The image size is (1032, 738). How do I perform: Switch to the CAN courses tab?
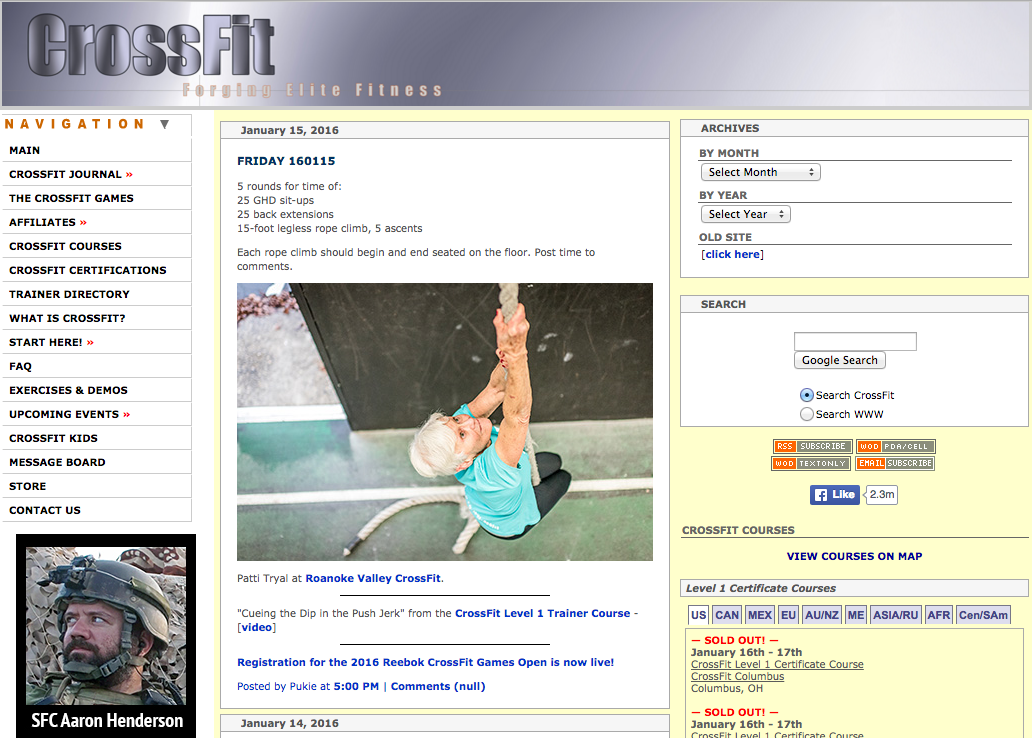727,615
